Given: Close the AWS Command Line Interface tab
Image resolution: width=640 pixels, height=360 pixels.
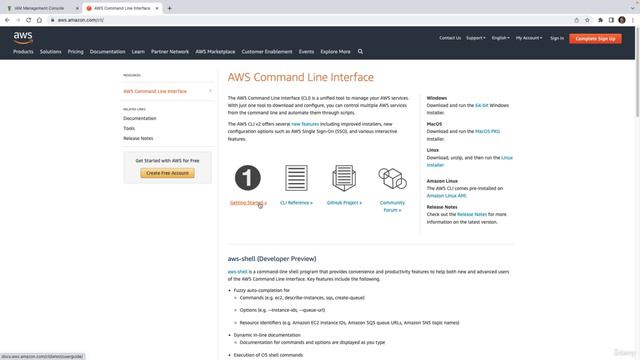Looking at the screenshot, I should [x=157, y=8].
